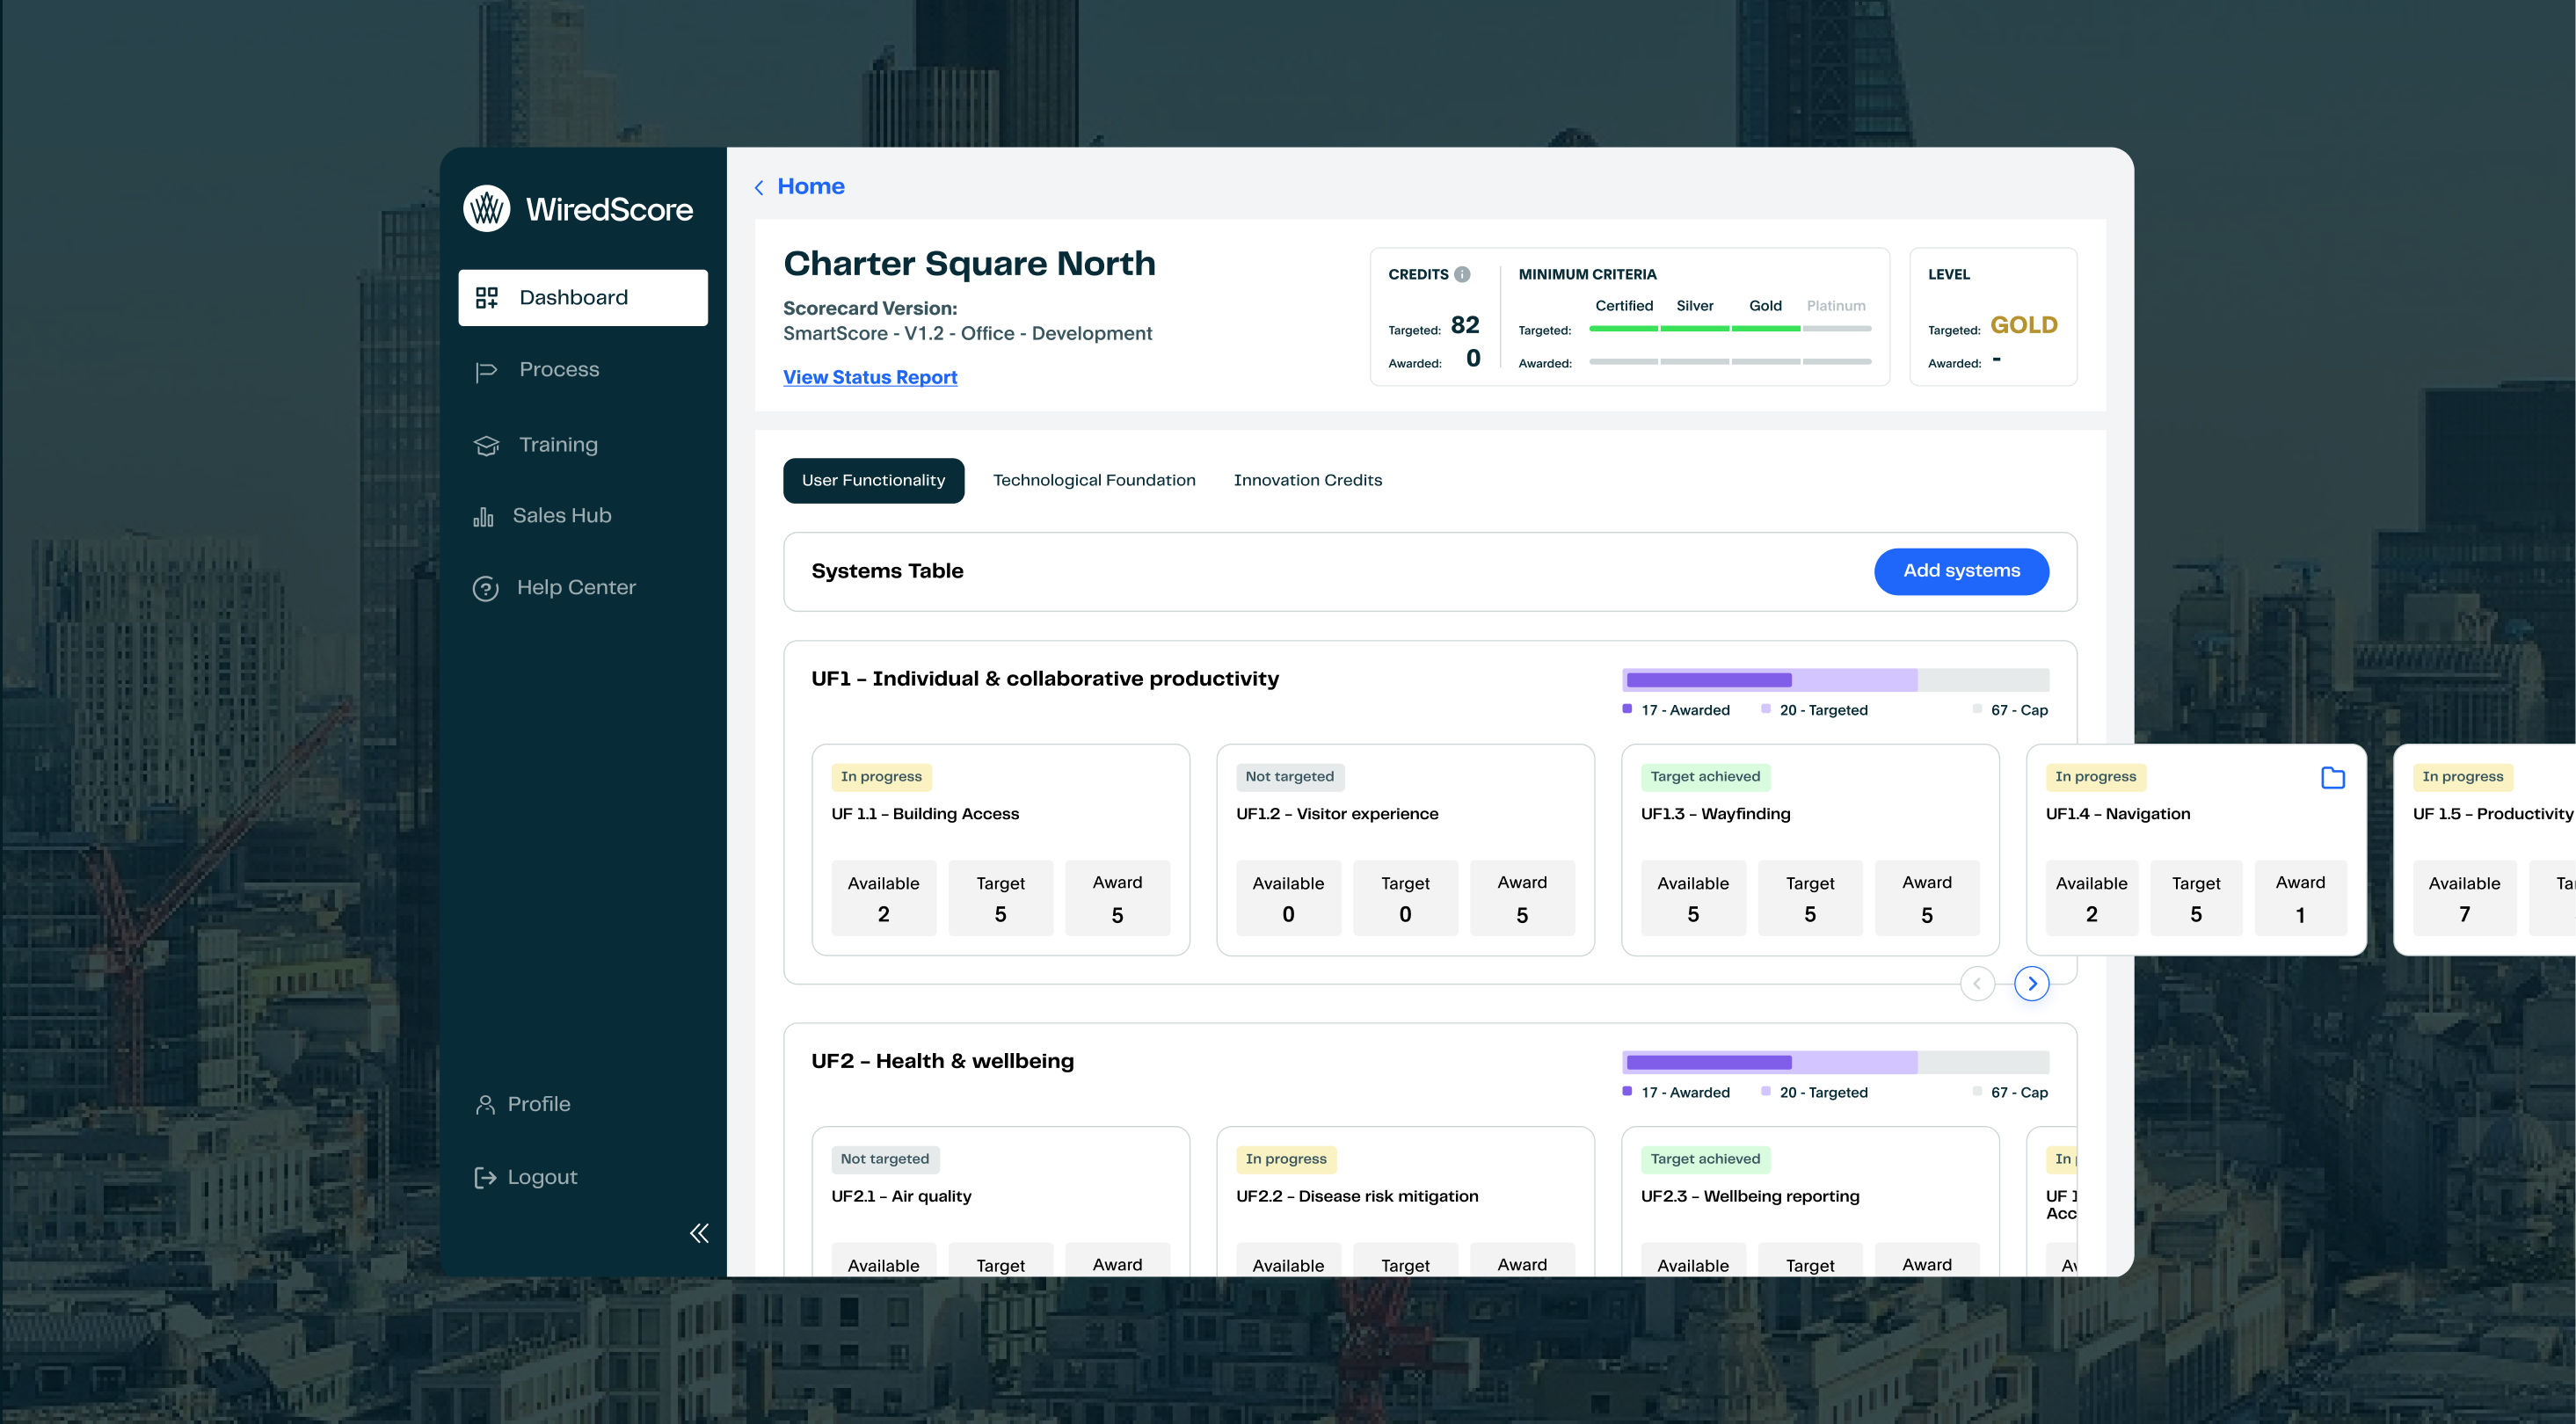This screenshot has height=1424, width=2576.
Task: Collapse the sidebar with double chevron
Action: click(x=699, y=1232)
